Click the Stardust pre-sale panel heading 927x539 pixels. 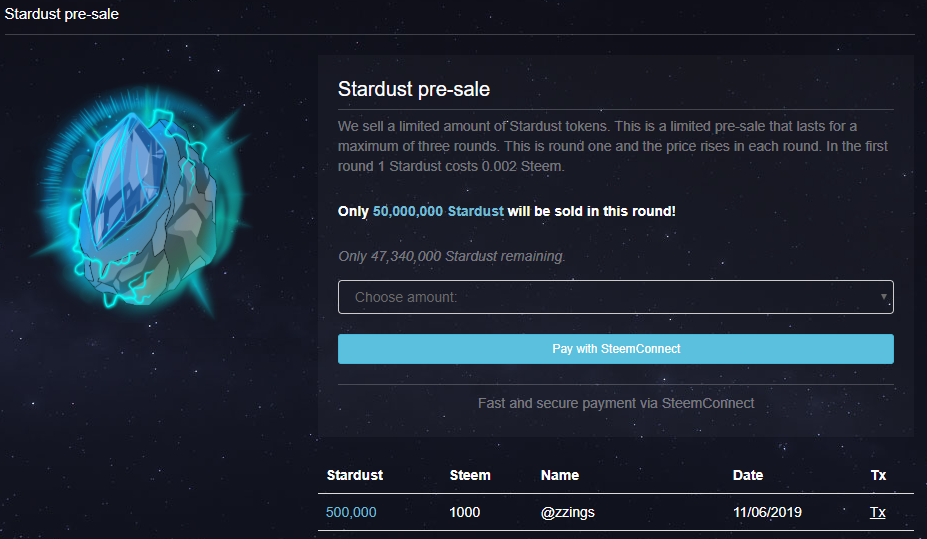[x=414, y=89]
